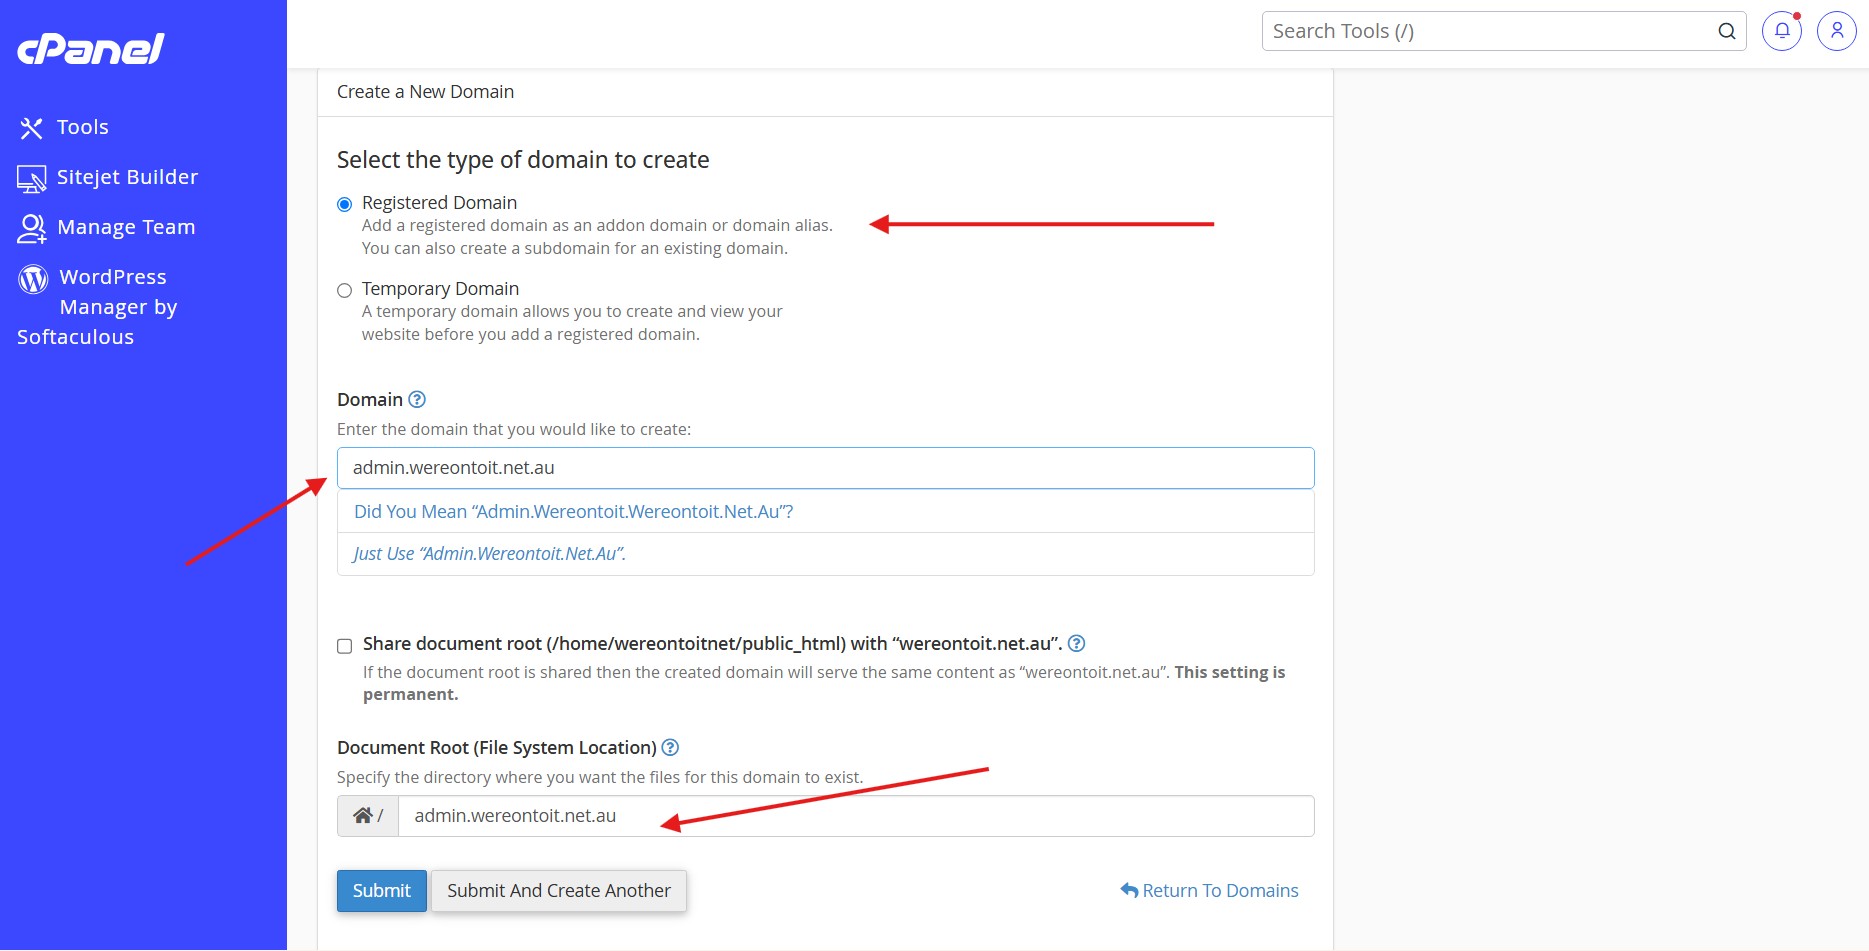1869x951 pixels.
Task: Select the Registered Domain radio button
Action: (345, 204)
